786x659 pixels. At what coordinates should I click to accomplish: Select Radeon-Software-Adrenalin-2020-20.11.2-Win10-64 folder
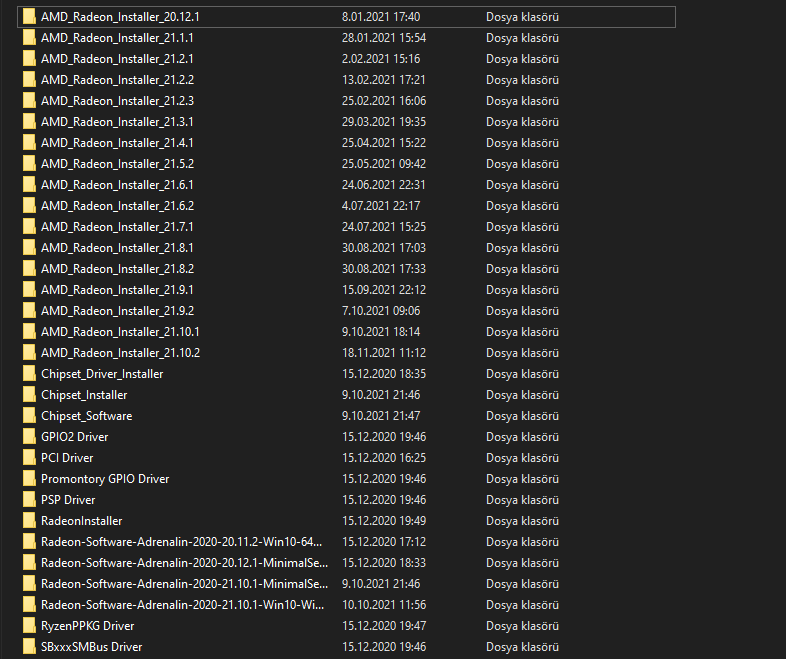click(x=184, y=542)
